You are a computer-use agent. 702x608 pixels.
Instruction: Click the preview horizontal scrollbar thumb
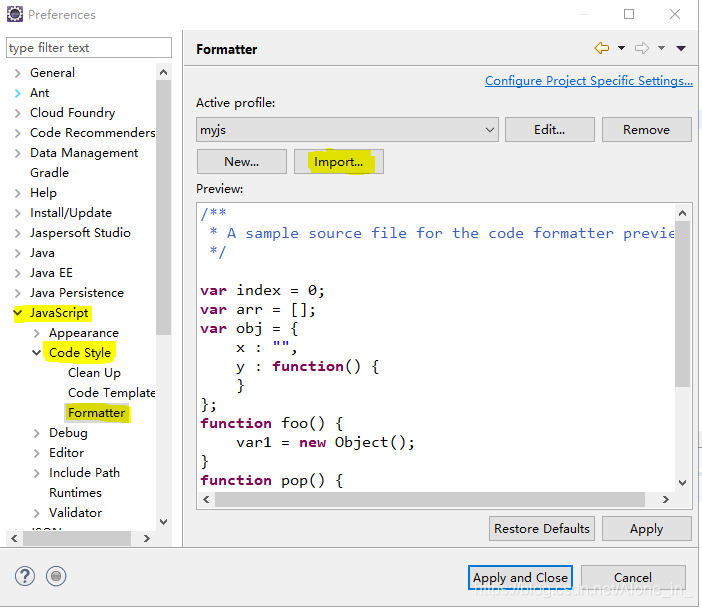[430, 499]
